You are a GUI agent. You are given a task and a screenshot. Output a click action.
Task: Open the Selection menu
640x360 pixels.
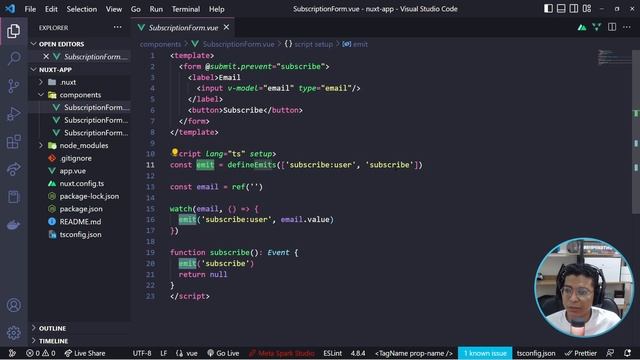[x=82, y=9]
